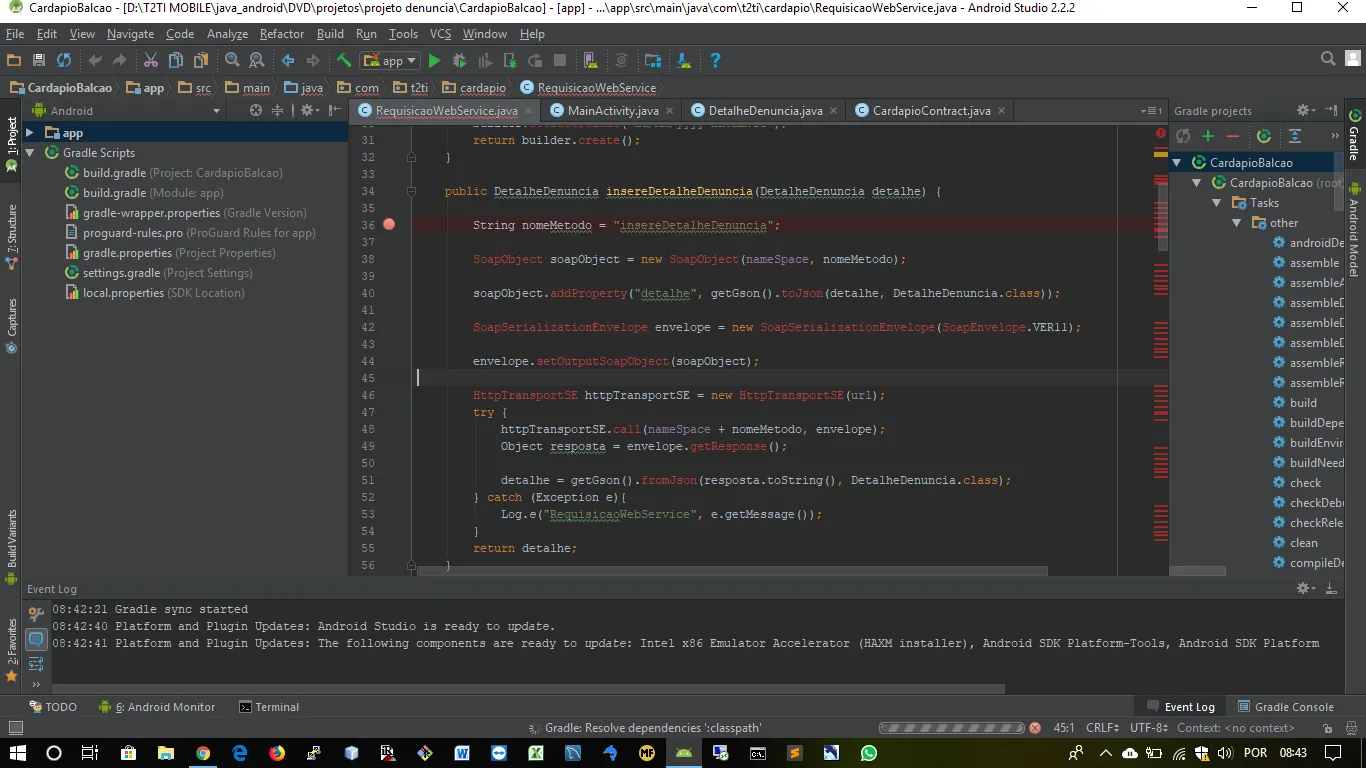
Task: Click the green Run app button
Action: point(434,61)
